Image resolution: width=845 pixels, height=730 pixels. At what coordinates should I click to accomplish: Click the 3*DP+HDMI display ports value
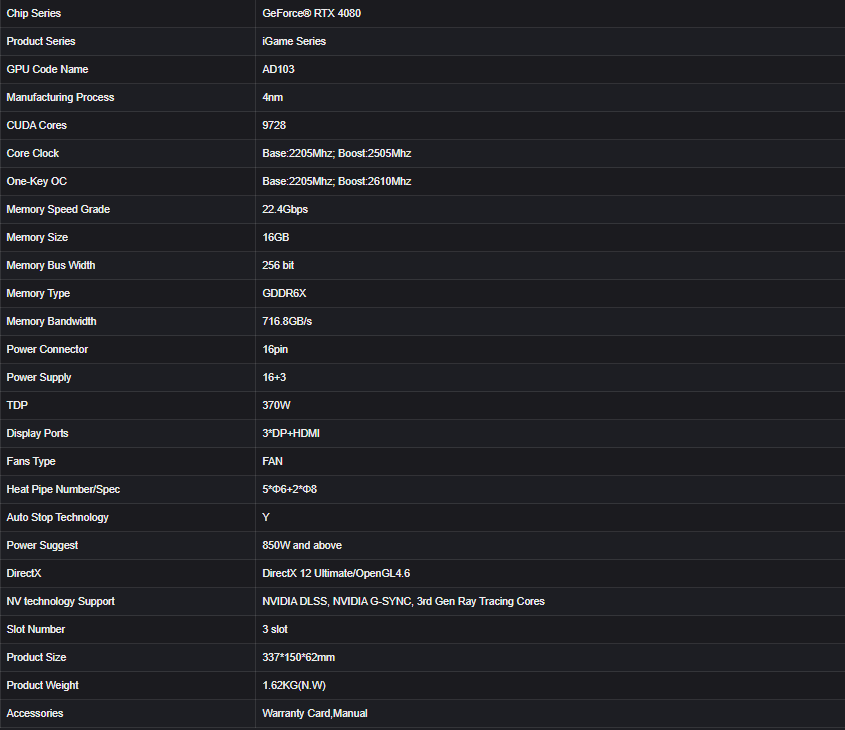[x=291, y=434]
